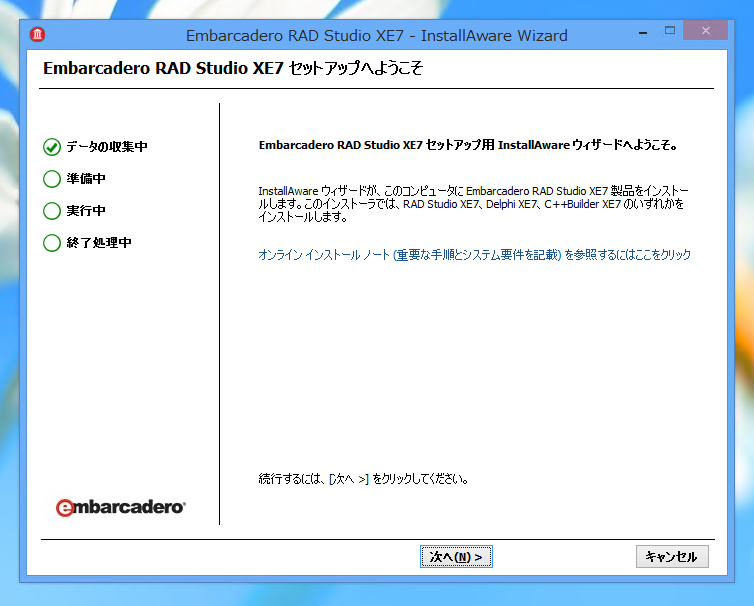The height and width of the screenshot is (606, 754).
Task: Click the bold welcome line mentioning InstallAware ウィザードへようこそ
Action: [x=468, y=145]
